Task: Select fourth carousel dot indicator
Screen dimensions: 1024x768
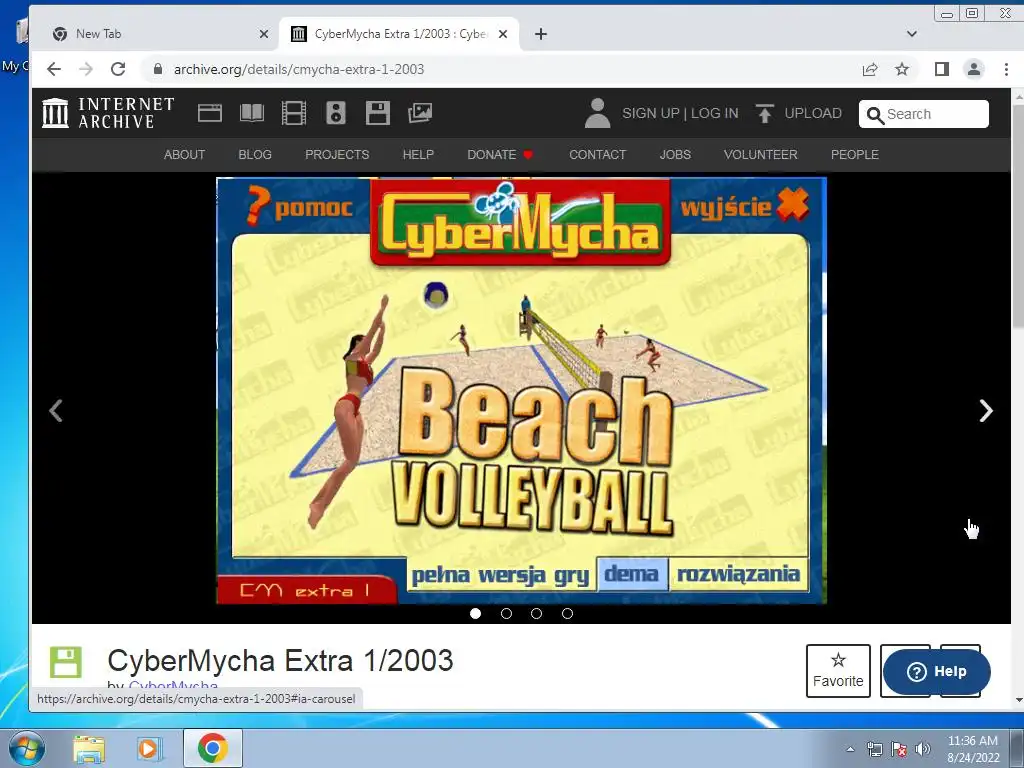Action: coord(568,613)
